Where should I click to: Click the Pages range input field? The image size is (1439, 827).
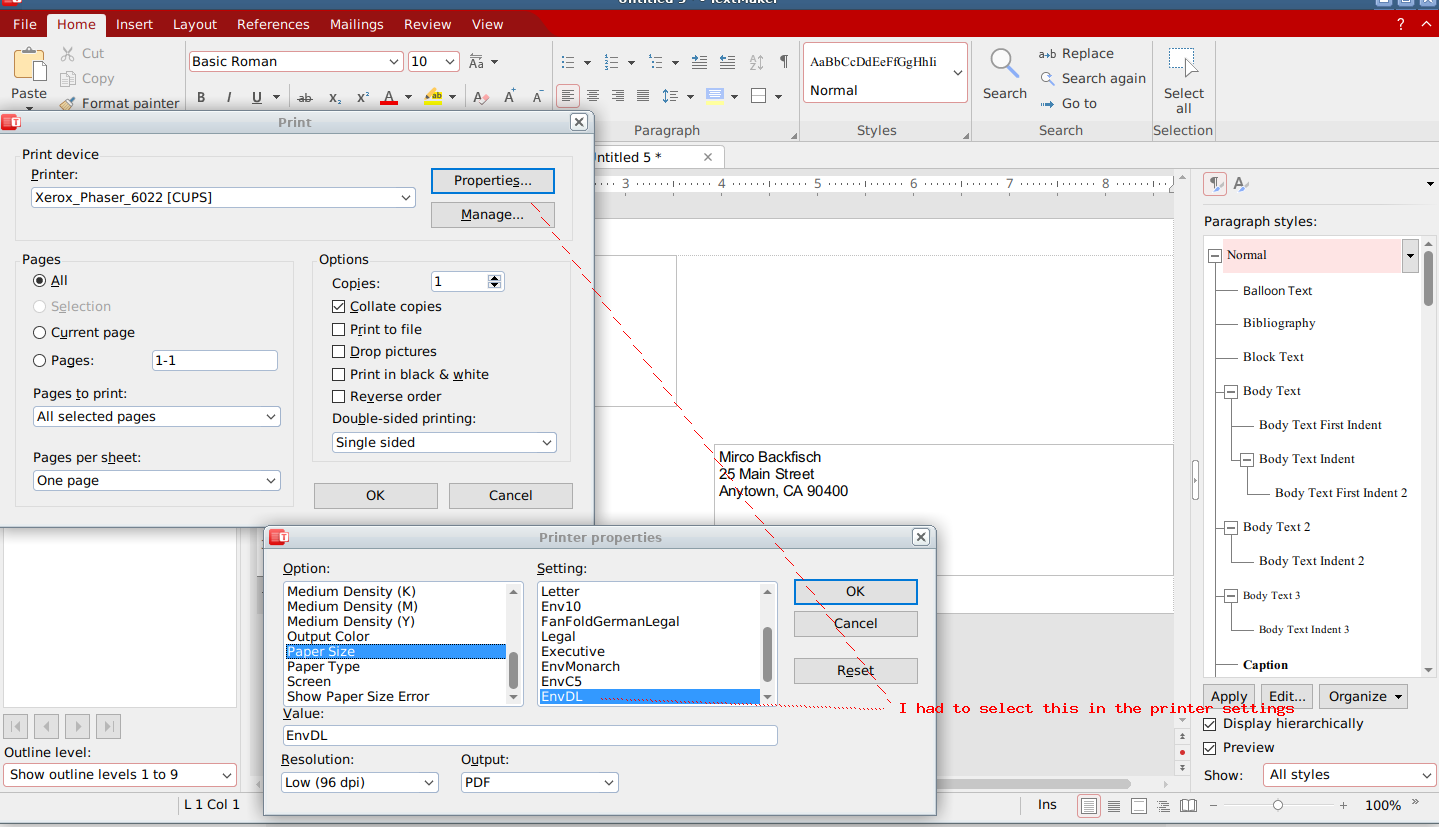pos(215,360)
